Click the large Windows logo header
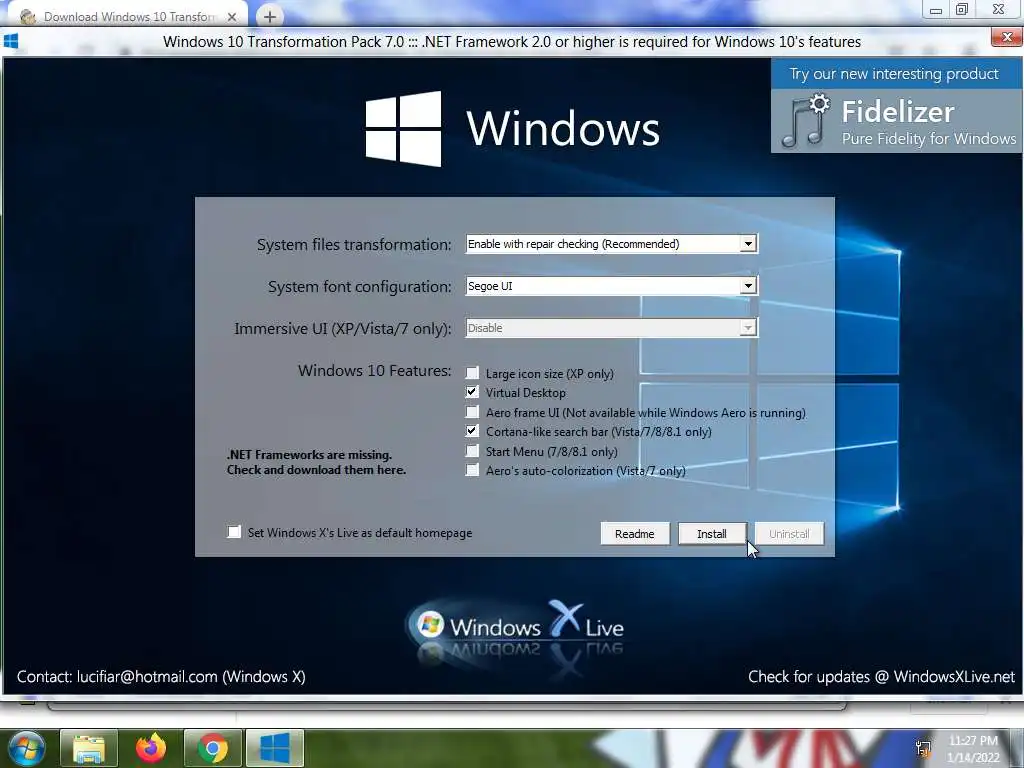The image size is (1024, 768). coord(513,128)
